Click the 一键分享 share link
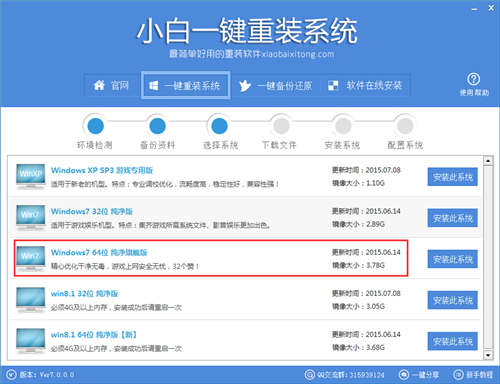Image resolution: width=500 pixels, height=384 pixels. pyautogui.click(x=425, y=375)
